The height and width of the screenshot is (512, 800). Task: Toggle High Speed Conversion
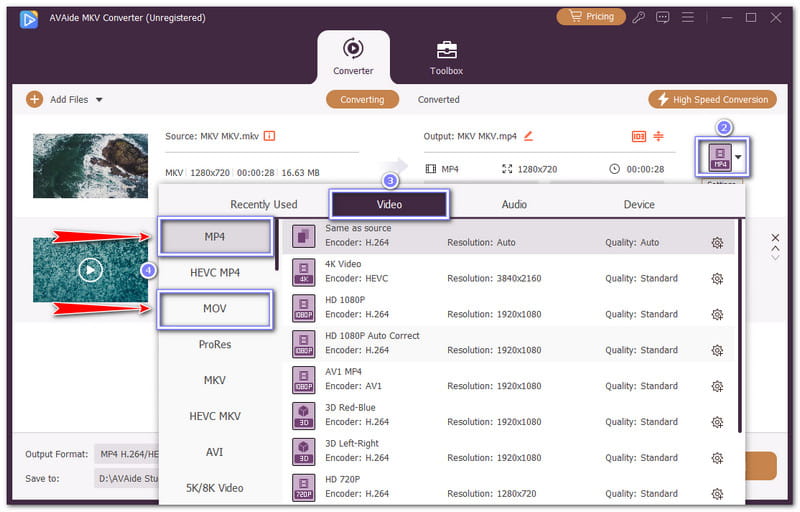pos(712,99)
